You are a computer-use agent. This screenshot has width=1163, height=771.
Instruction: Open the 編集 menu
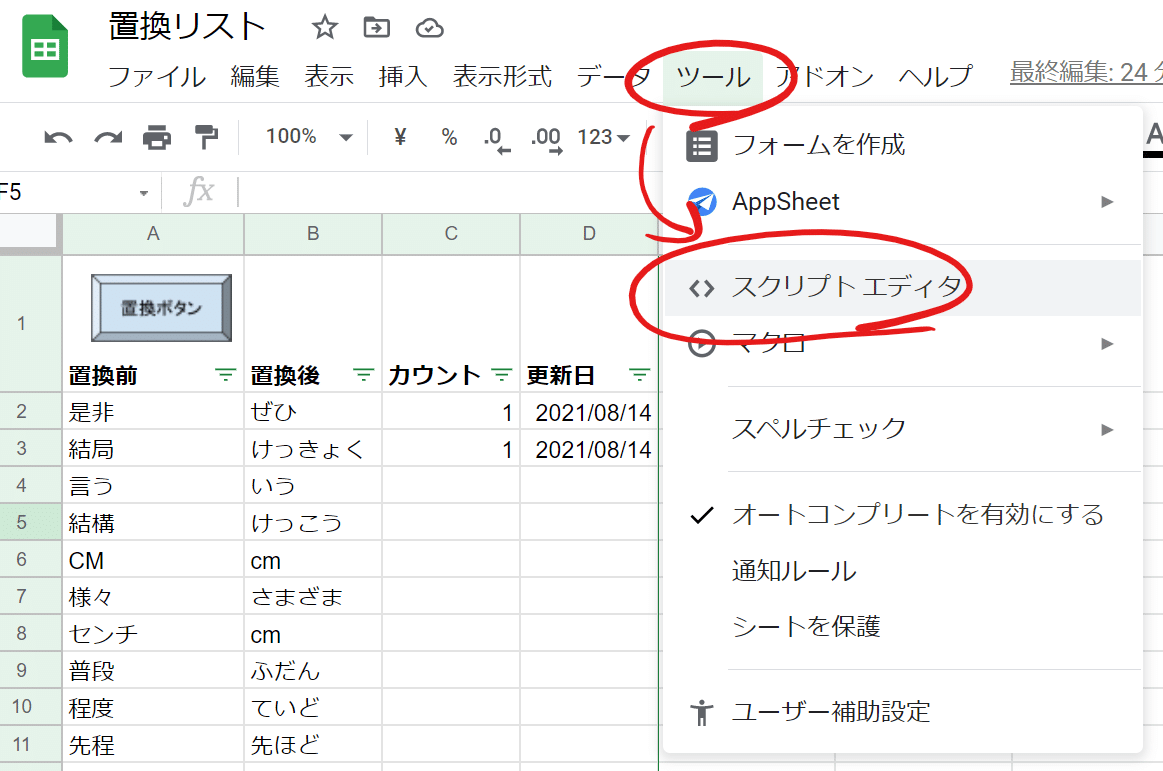tap(254, 76)
